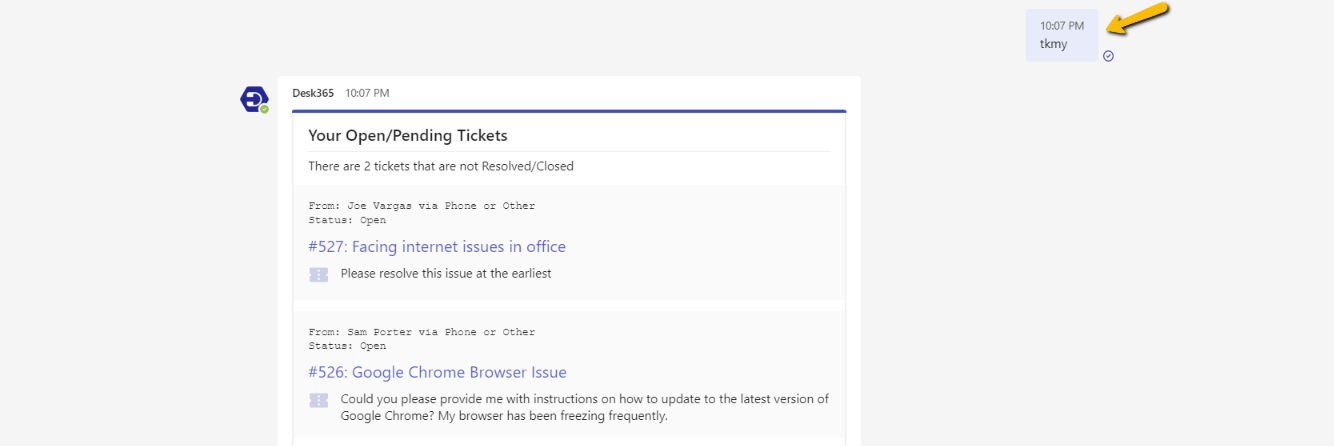Open ticket #527 Facing internet issues in office
1334x446 pixels.
pos(437,247)
